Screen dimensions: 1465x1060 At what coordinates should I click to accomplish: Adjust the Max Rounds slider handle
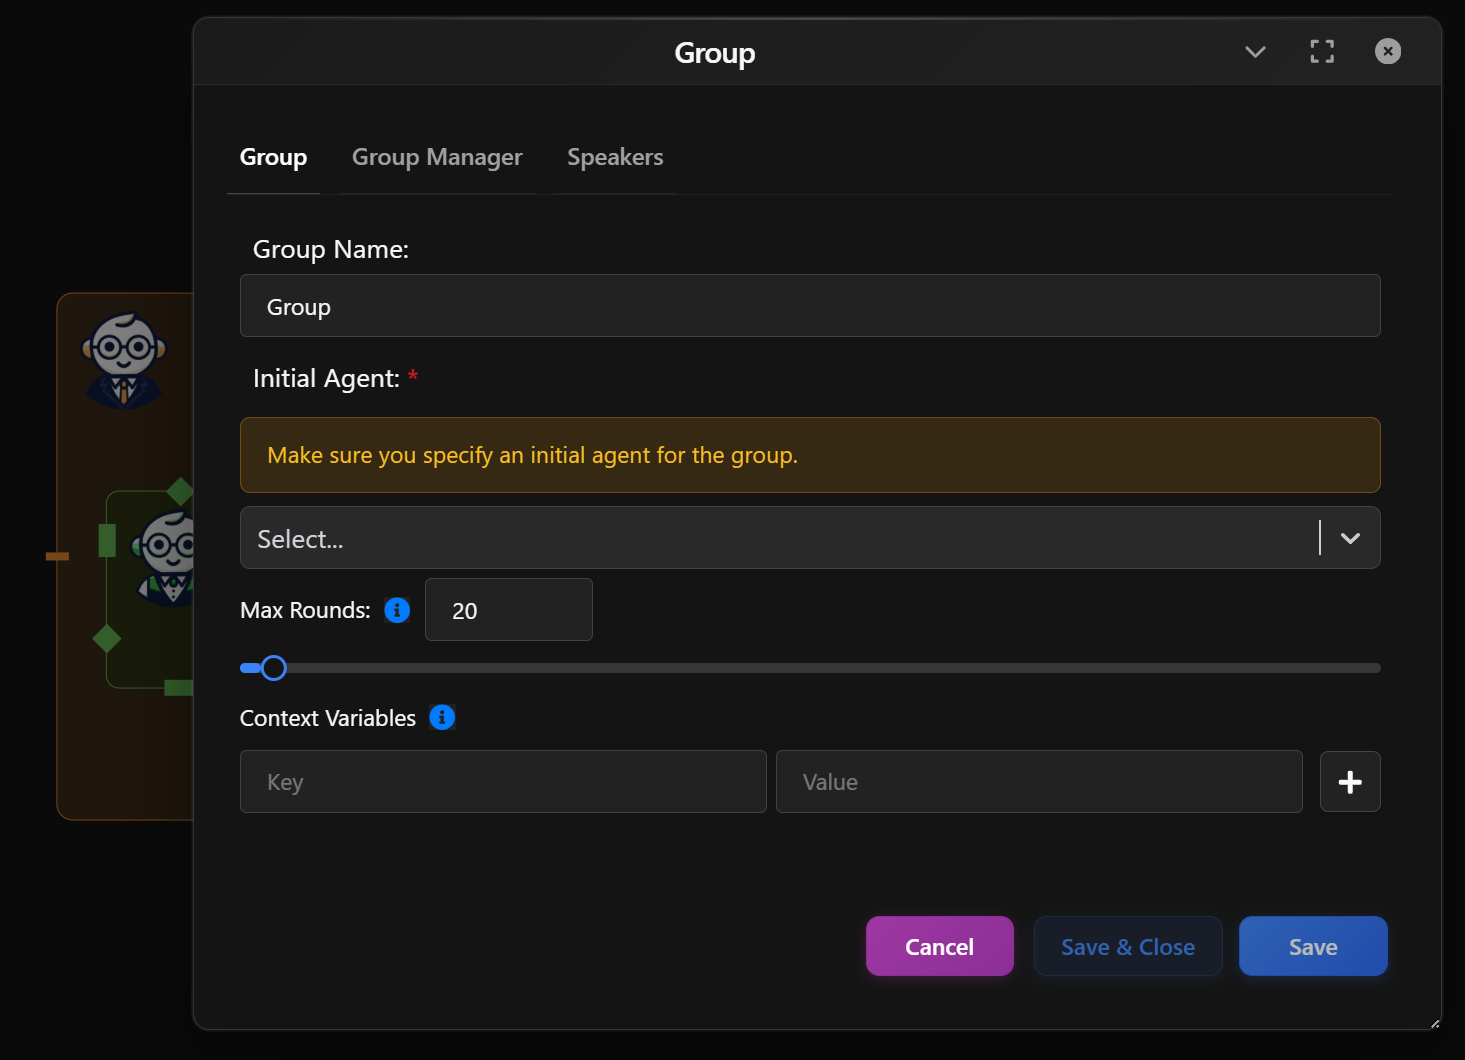[x=273, y=667]
